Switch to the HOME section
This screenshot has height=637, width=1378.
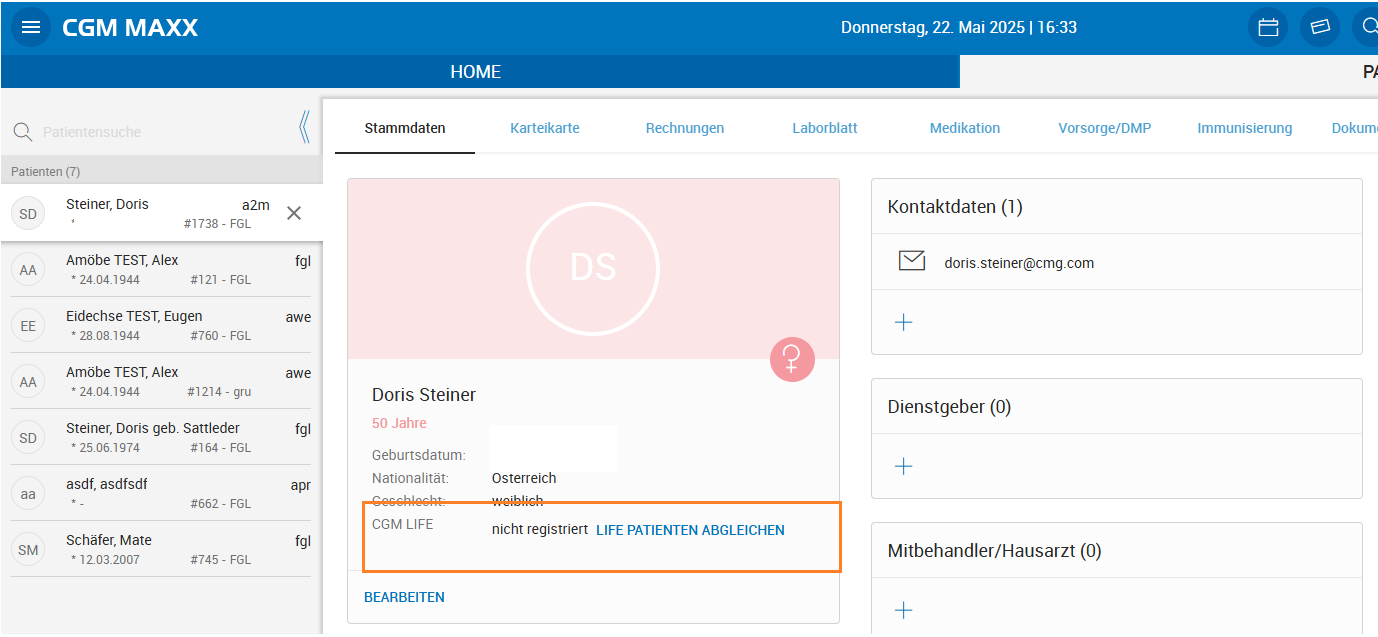click(475, 71)
